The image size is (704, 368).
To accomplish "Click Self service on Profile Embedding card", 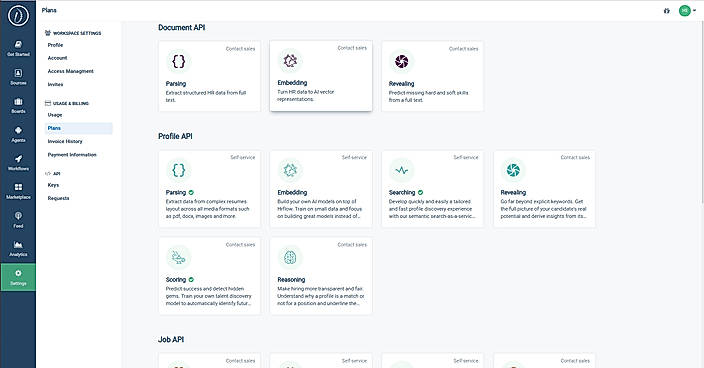I will coord(354,158).
